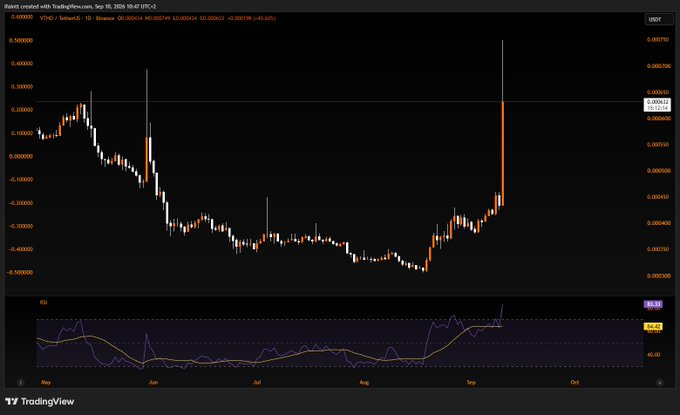
Task: Select the RSI indicator label
Action: (x=43, y=302)
